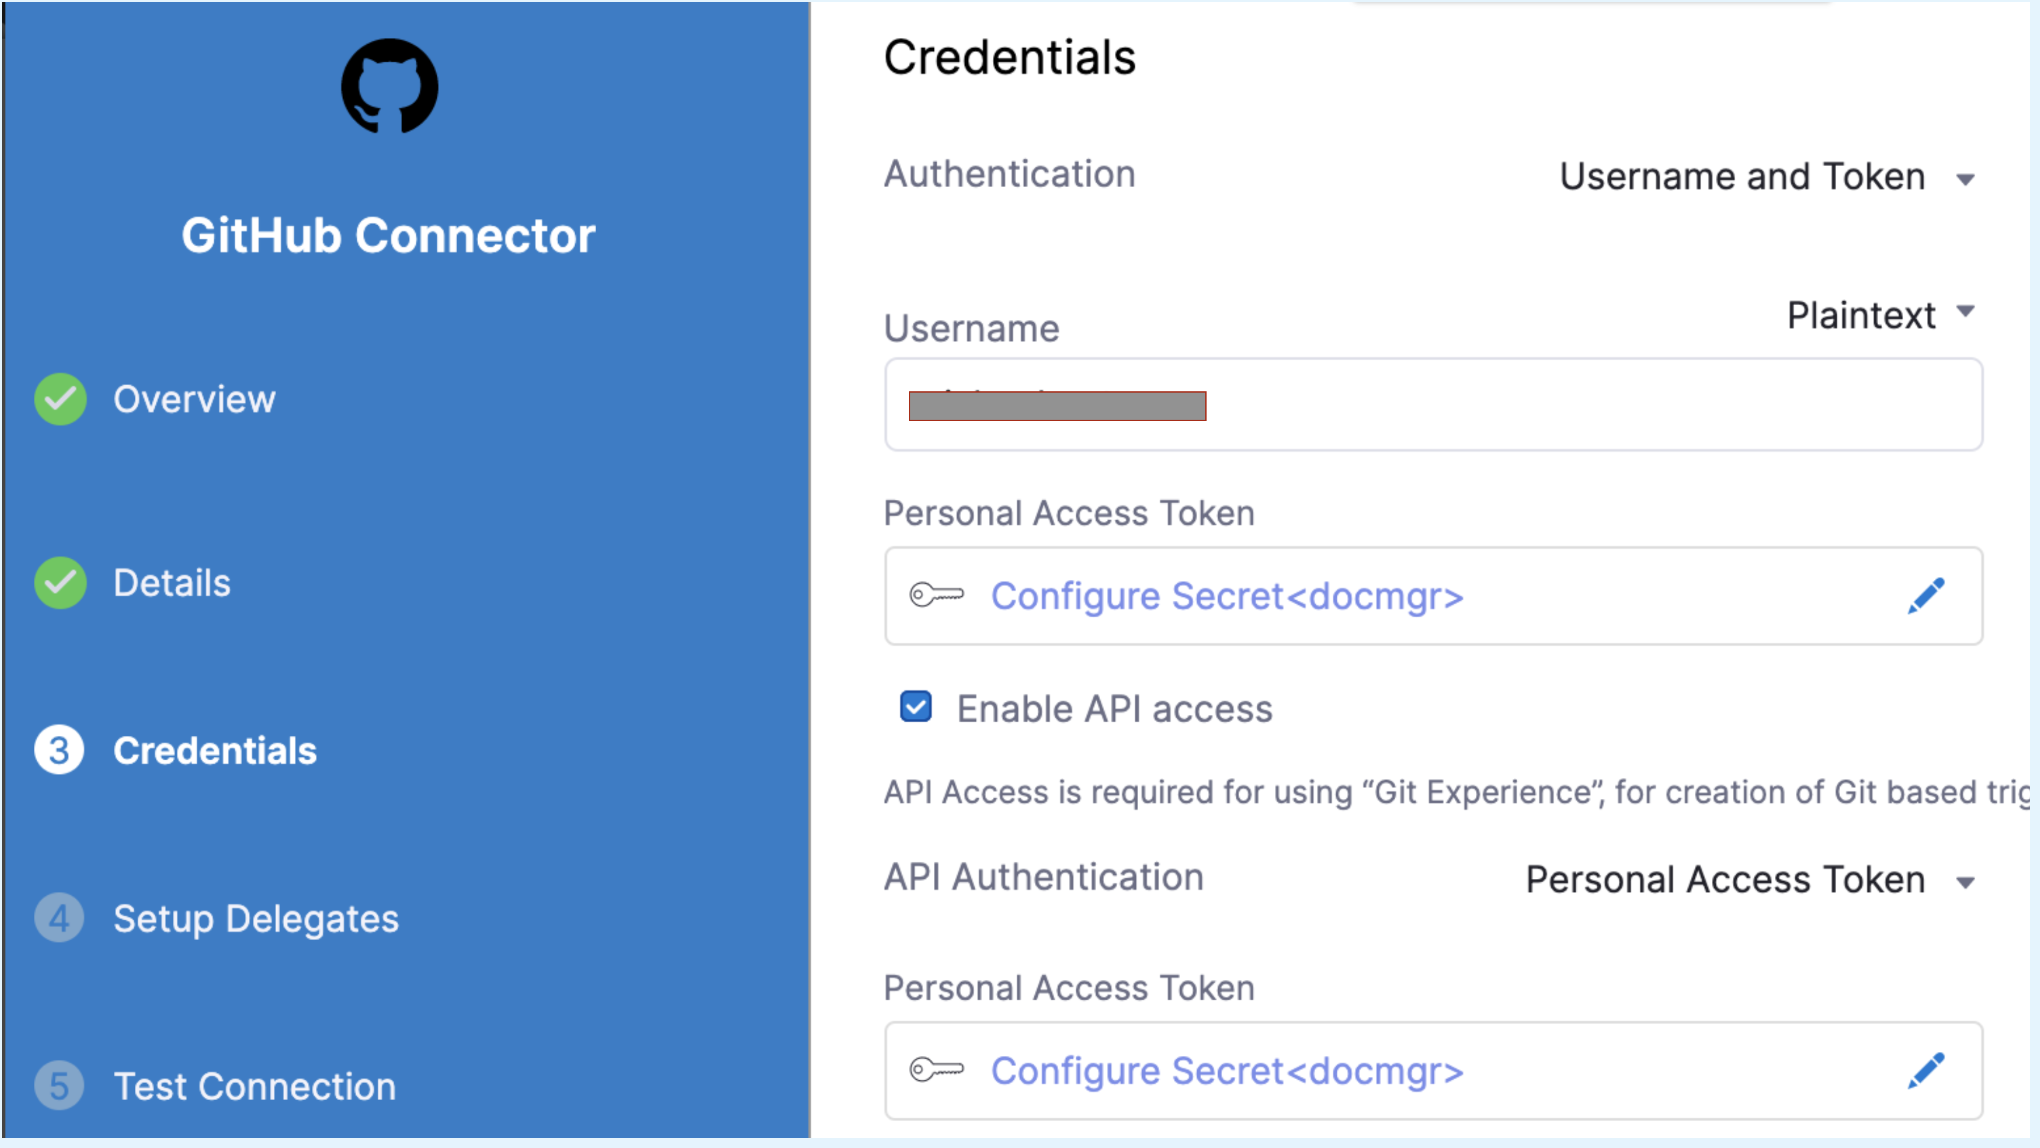This screenshot has width=2040, height=1148.
Task: Edit the API Personal Access Token secret
Action: [x=1926, y=1071]
